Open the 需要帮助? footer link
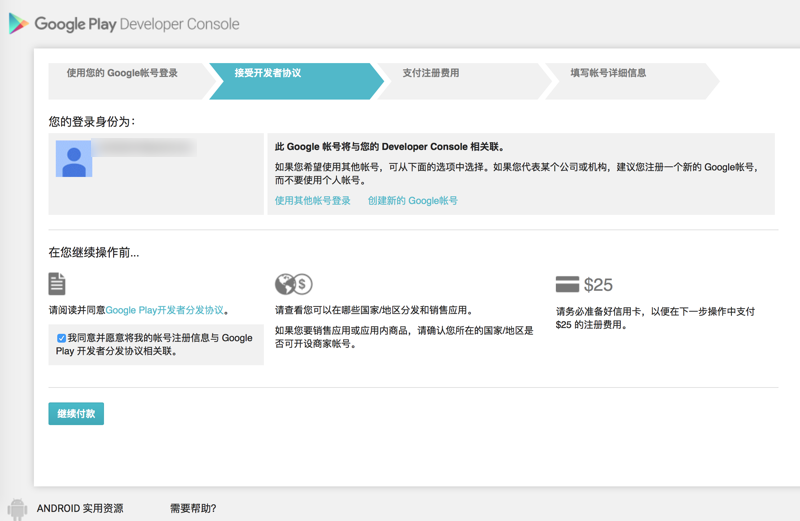Image resolution: width=800 pixels, height=521 pixels. coord(193,508)
